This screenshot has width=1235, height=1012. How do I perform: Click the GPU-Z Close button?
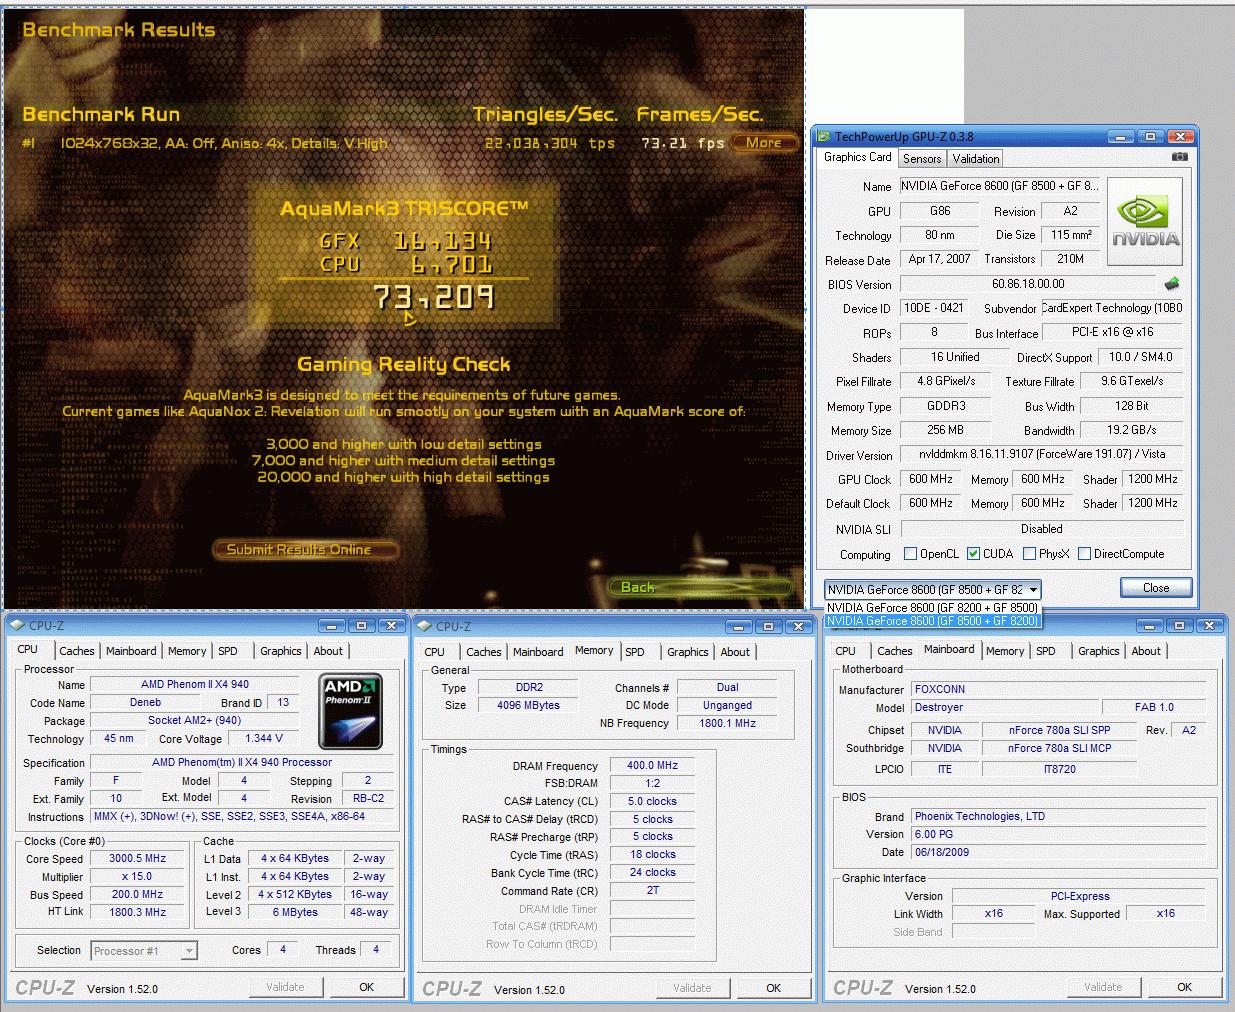point(1156,588)
